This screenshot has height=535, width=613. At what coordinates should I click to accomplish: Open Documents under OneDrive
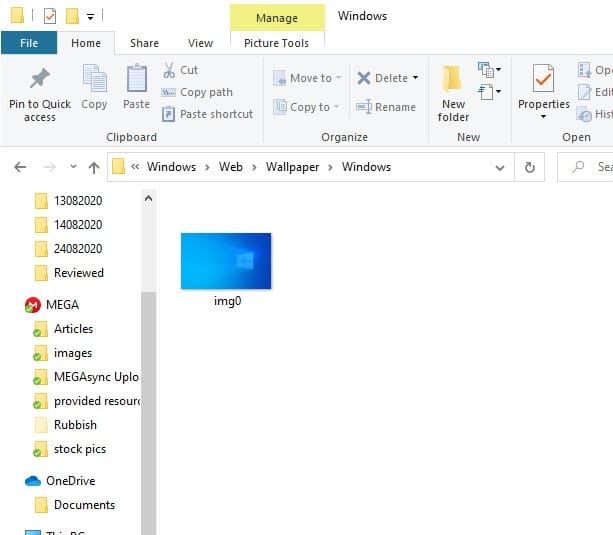pyautogui.click(x=75, y=505)
